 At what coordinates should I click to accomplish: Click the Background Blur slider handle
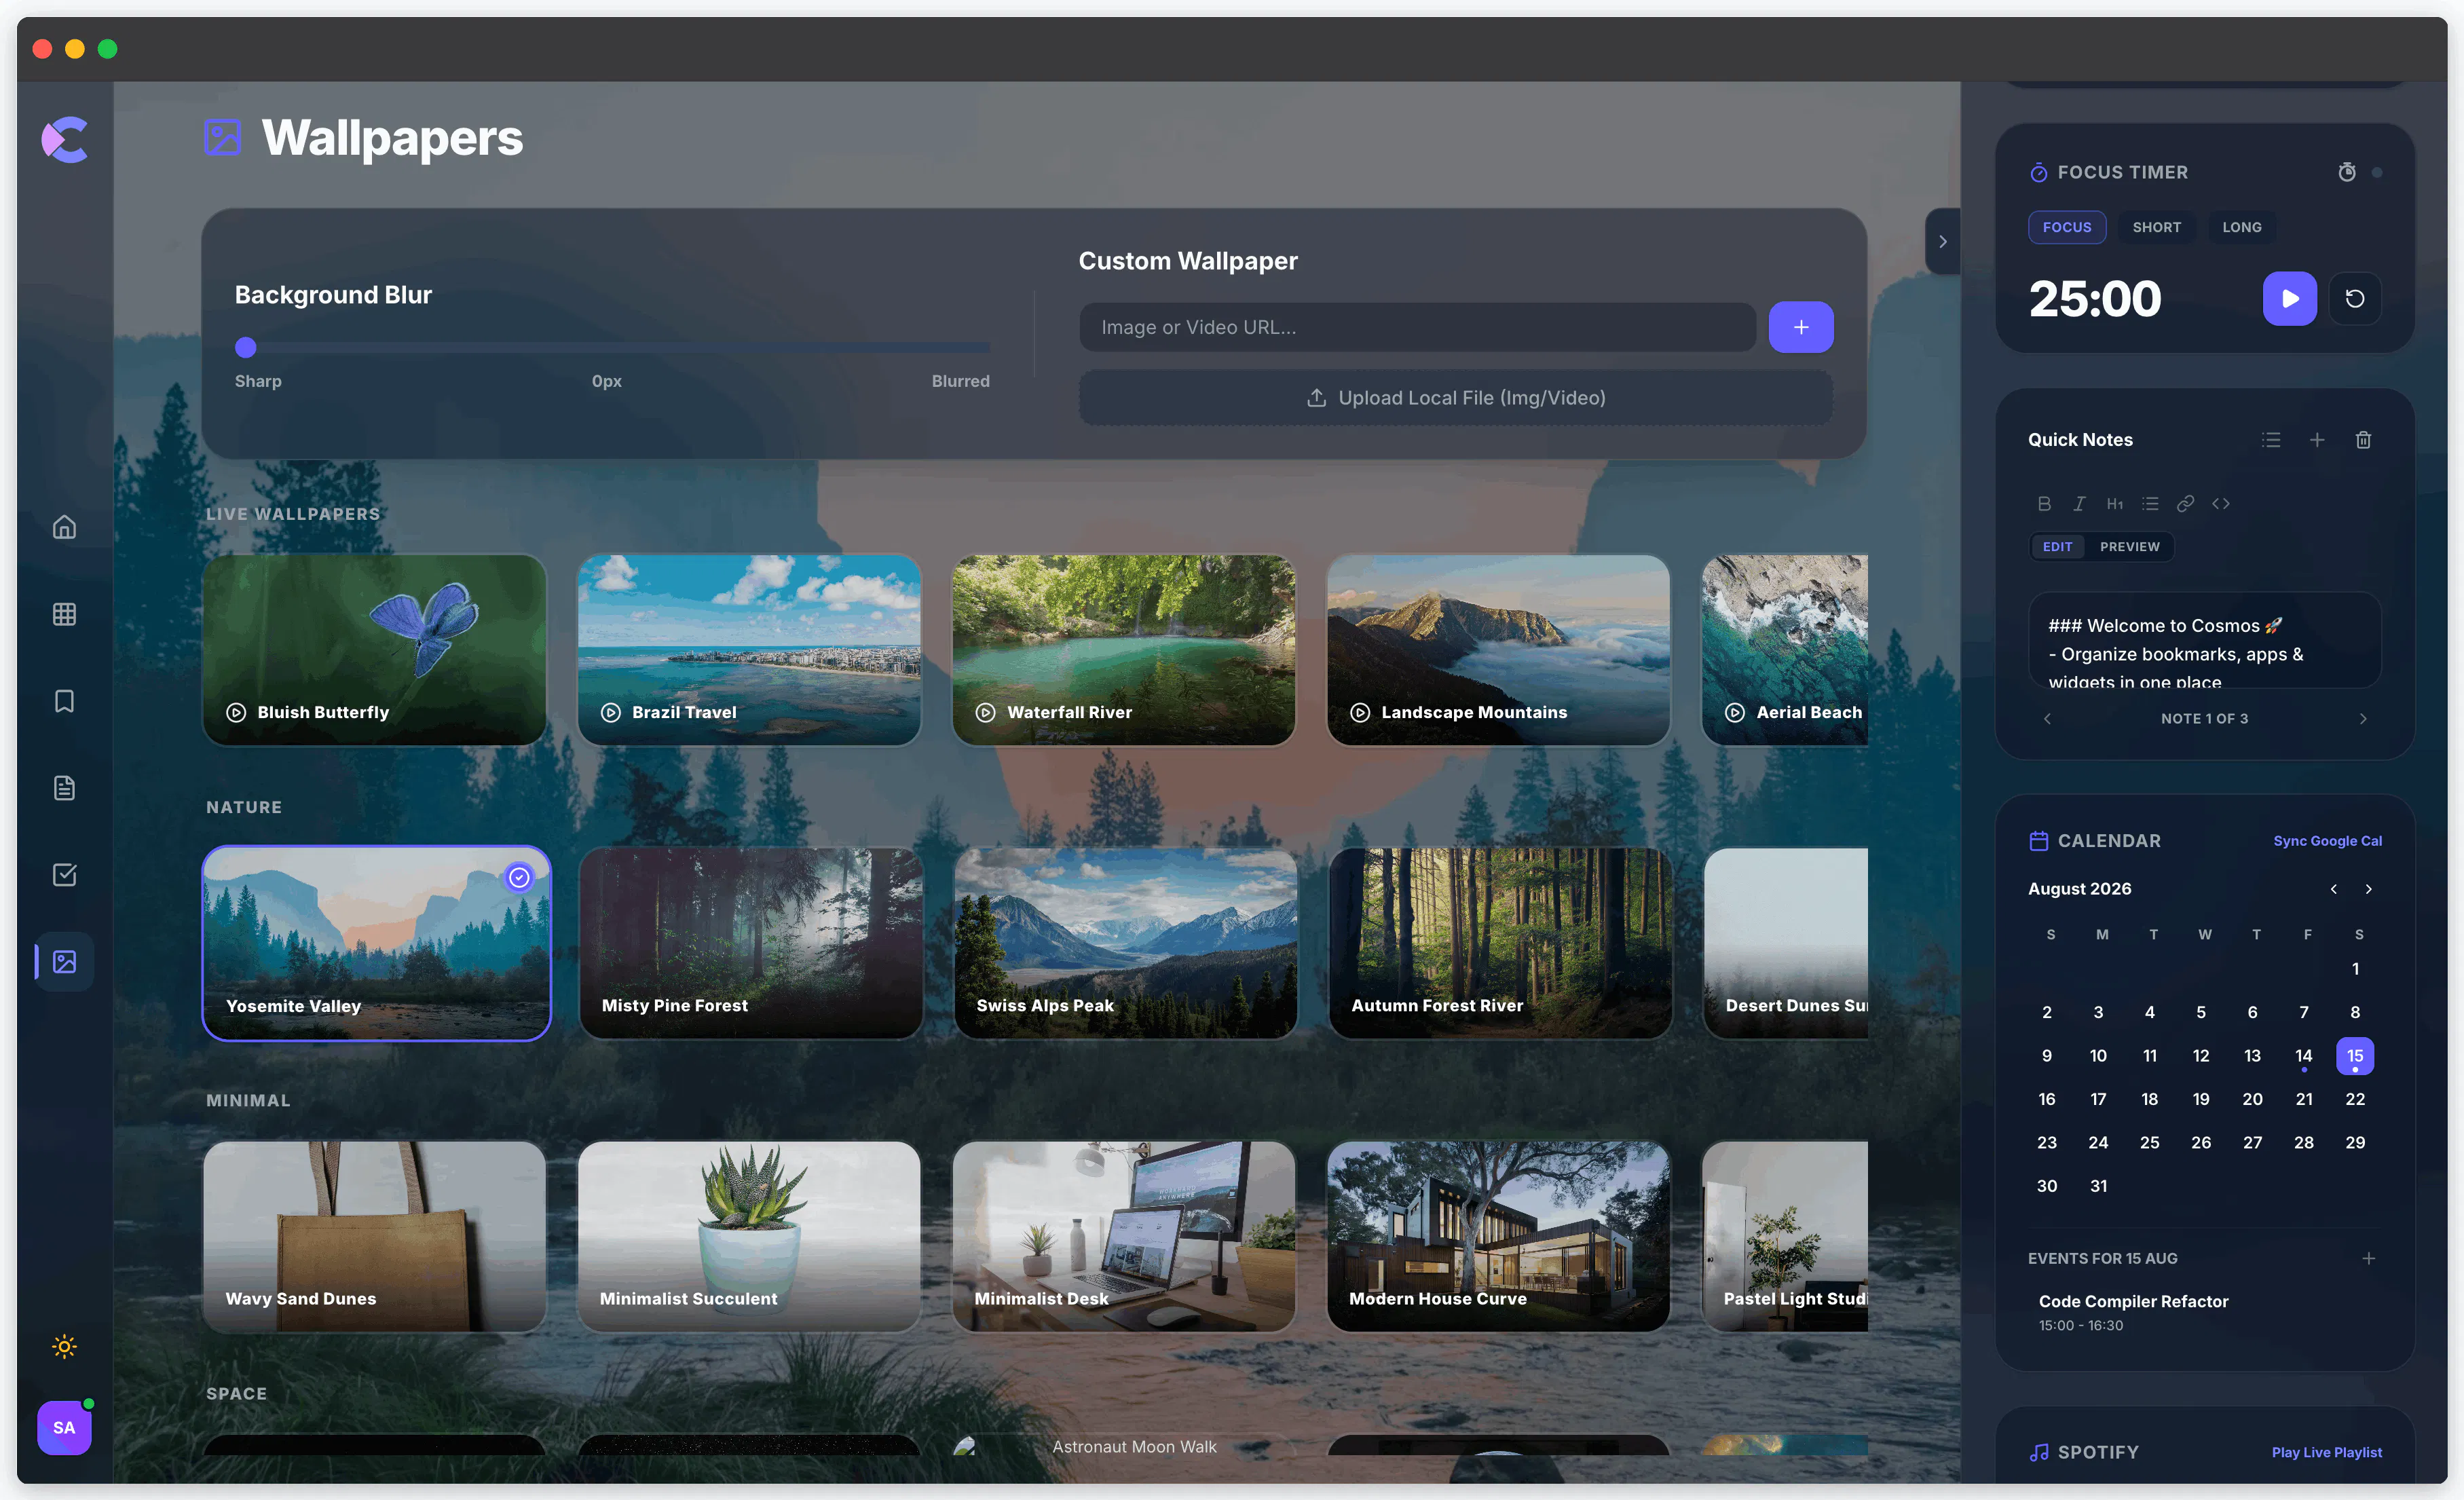246,348
